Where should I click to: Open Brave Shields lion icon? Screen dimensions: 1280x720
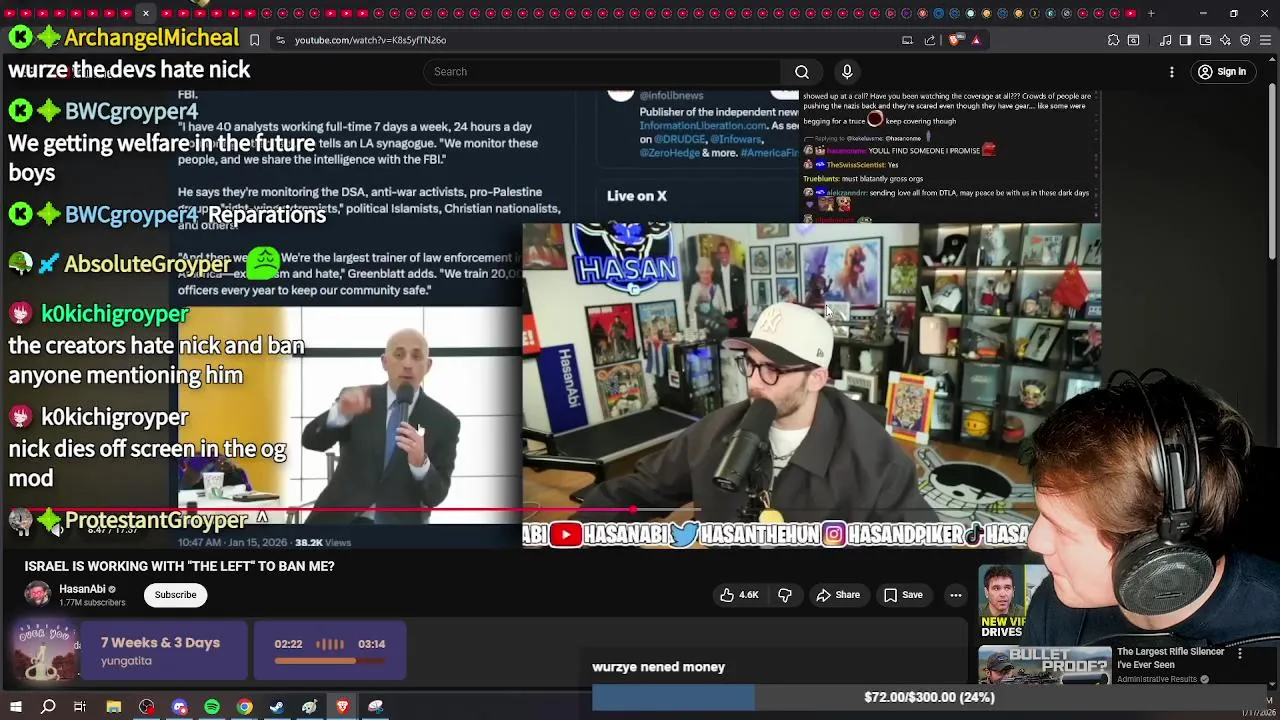point(954,40)
